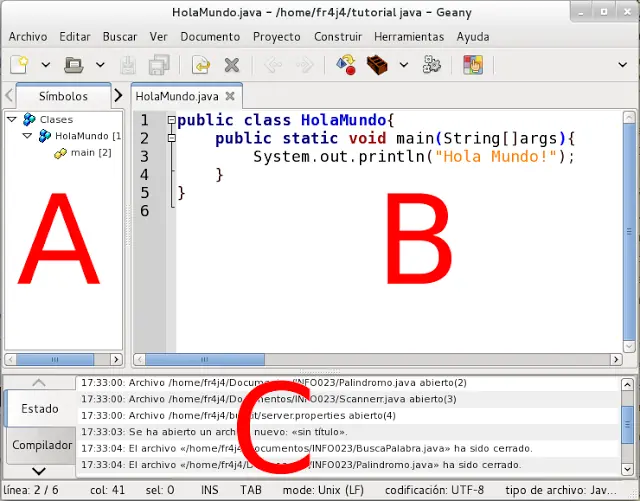Click the main method symbol icon

click(x=60, y=153)
